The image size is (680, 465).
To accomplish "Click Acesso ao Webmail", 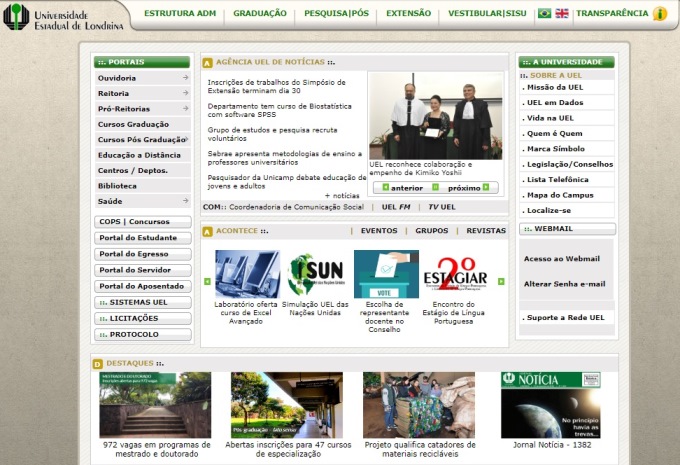I will (x=562, y=259).
